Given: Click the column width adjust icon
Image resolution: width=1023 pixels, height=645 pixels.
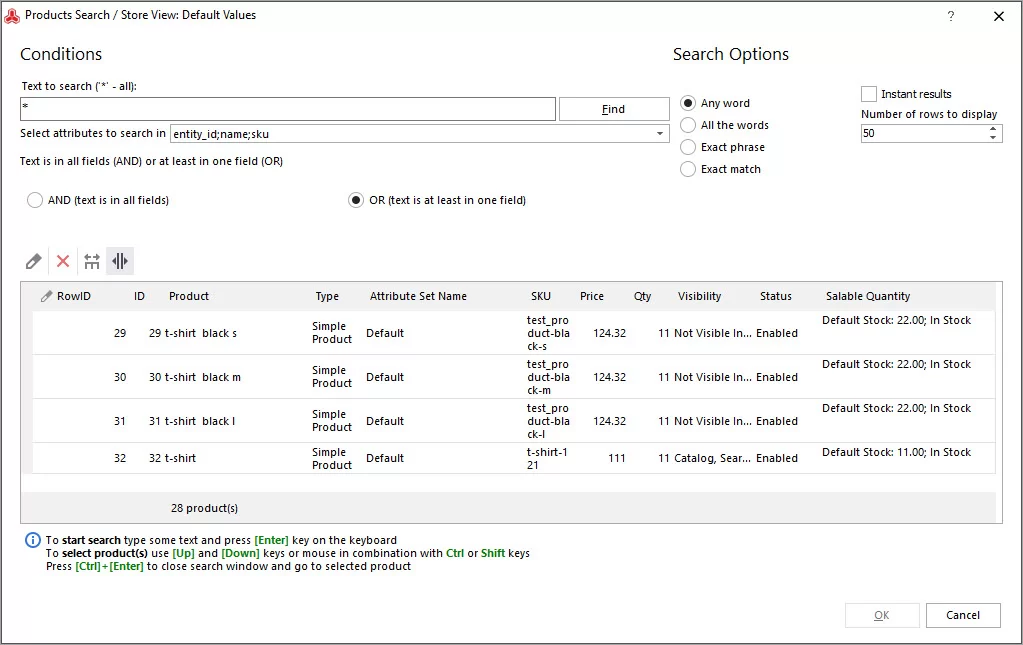Looking at the screenshot, I should click(x=92, y=262).
